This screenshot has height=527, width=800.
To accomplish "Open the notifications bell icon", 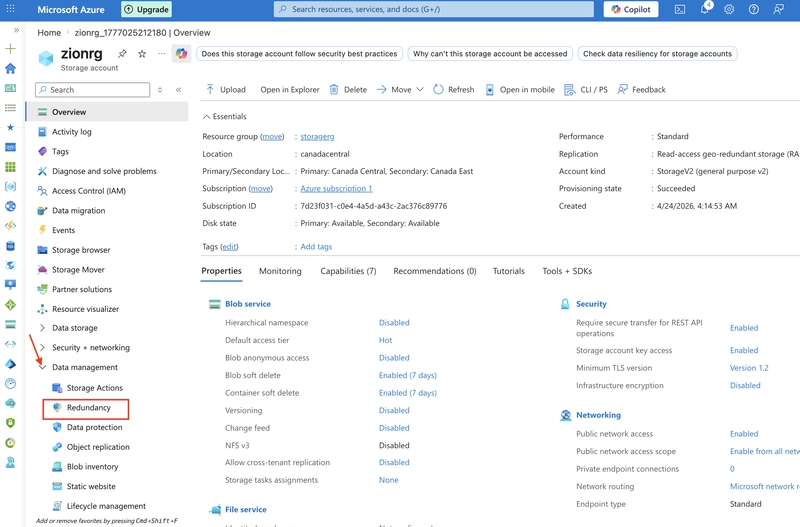I will (705, 9).
